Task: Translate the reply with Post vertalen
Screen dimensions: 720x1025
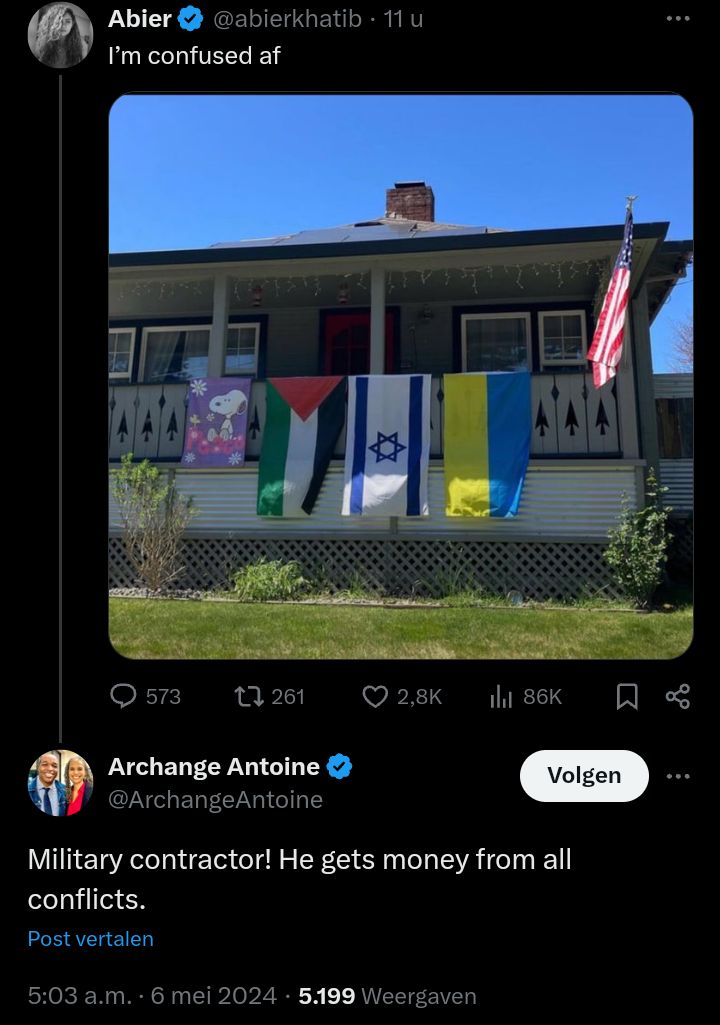Action: [91, 939]
